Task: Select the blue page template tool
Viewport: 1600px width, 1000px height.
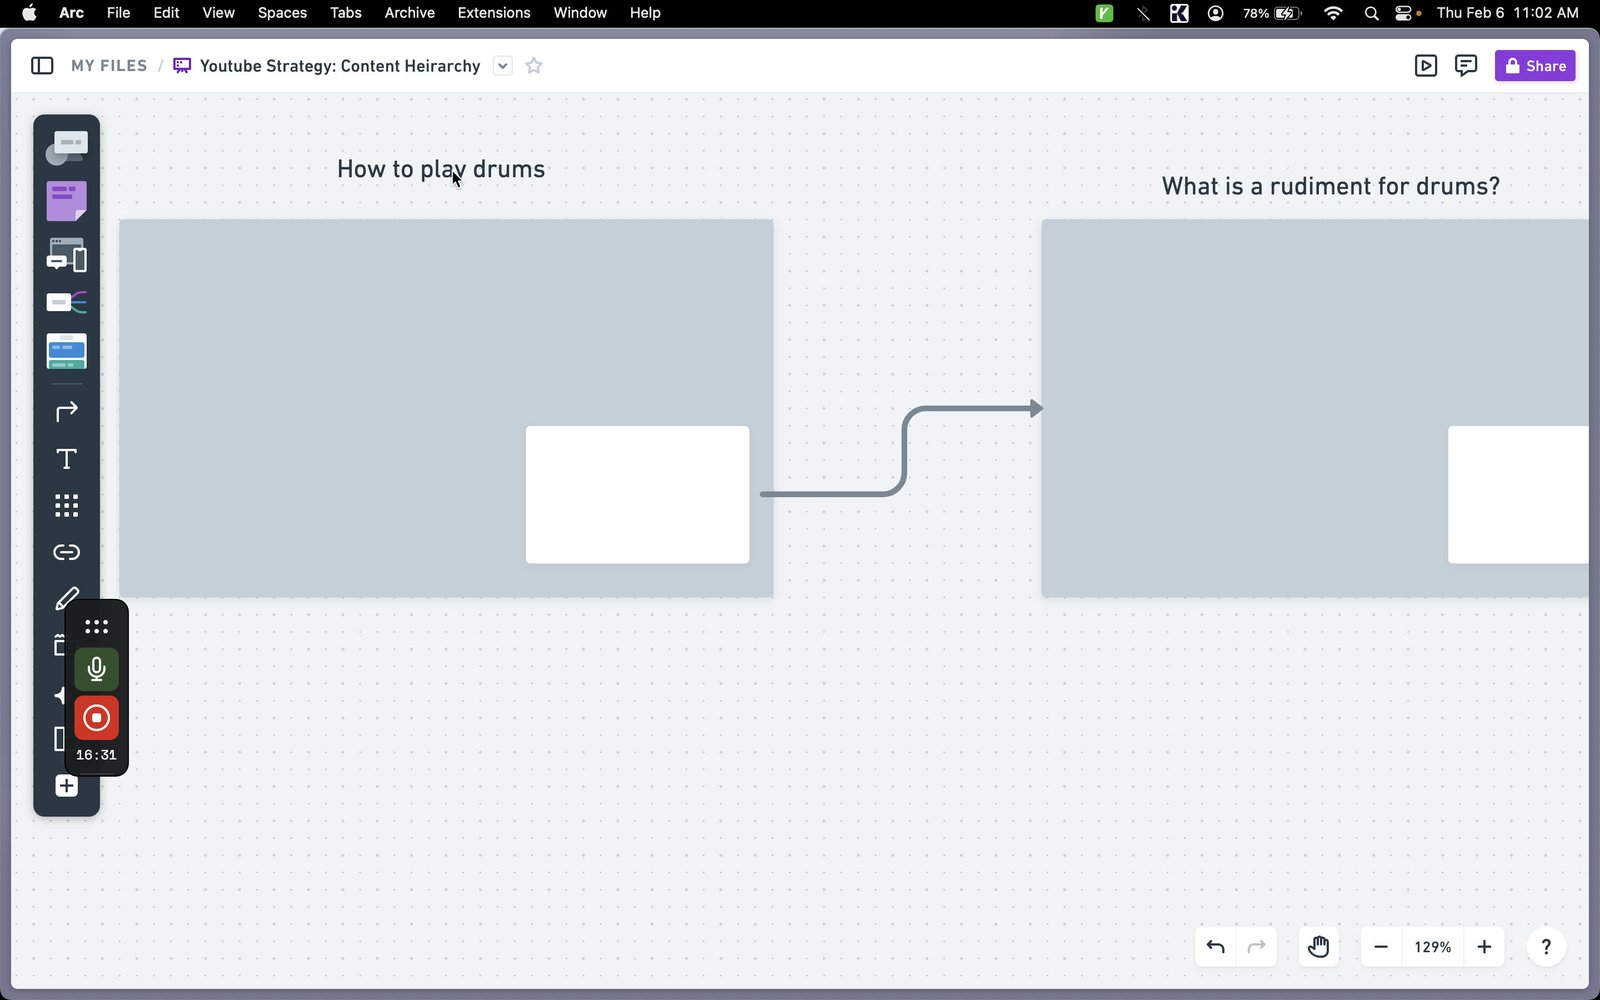Action: [67, 351]
